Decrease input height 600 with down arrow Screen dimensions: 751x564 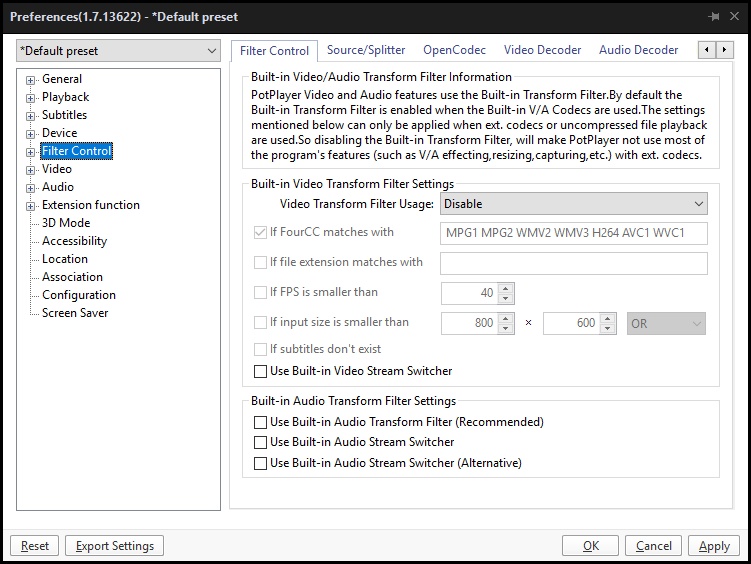[607, 328]
